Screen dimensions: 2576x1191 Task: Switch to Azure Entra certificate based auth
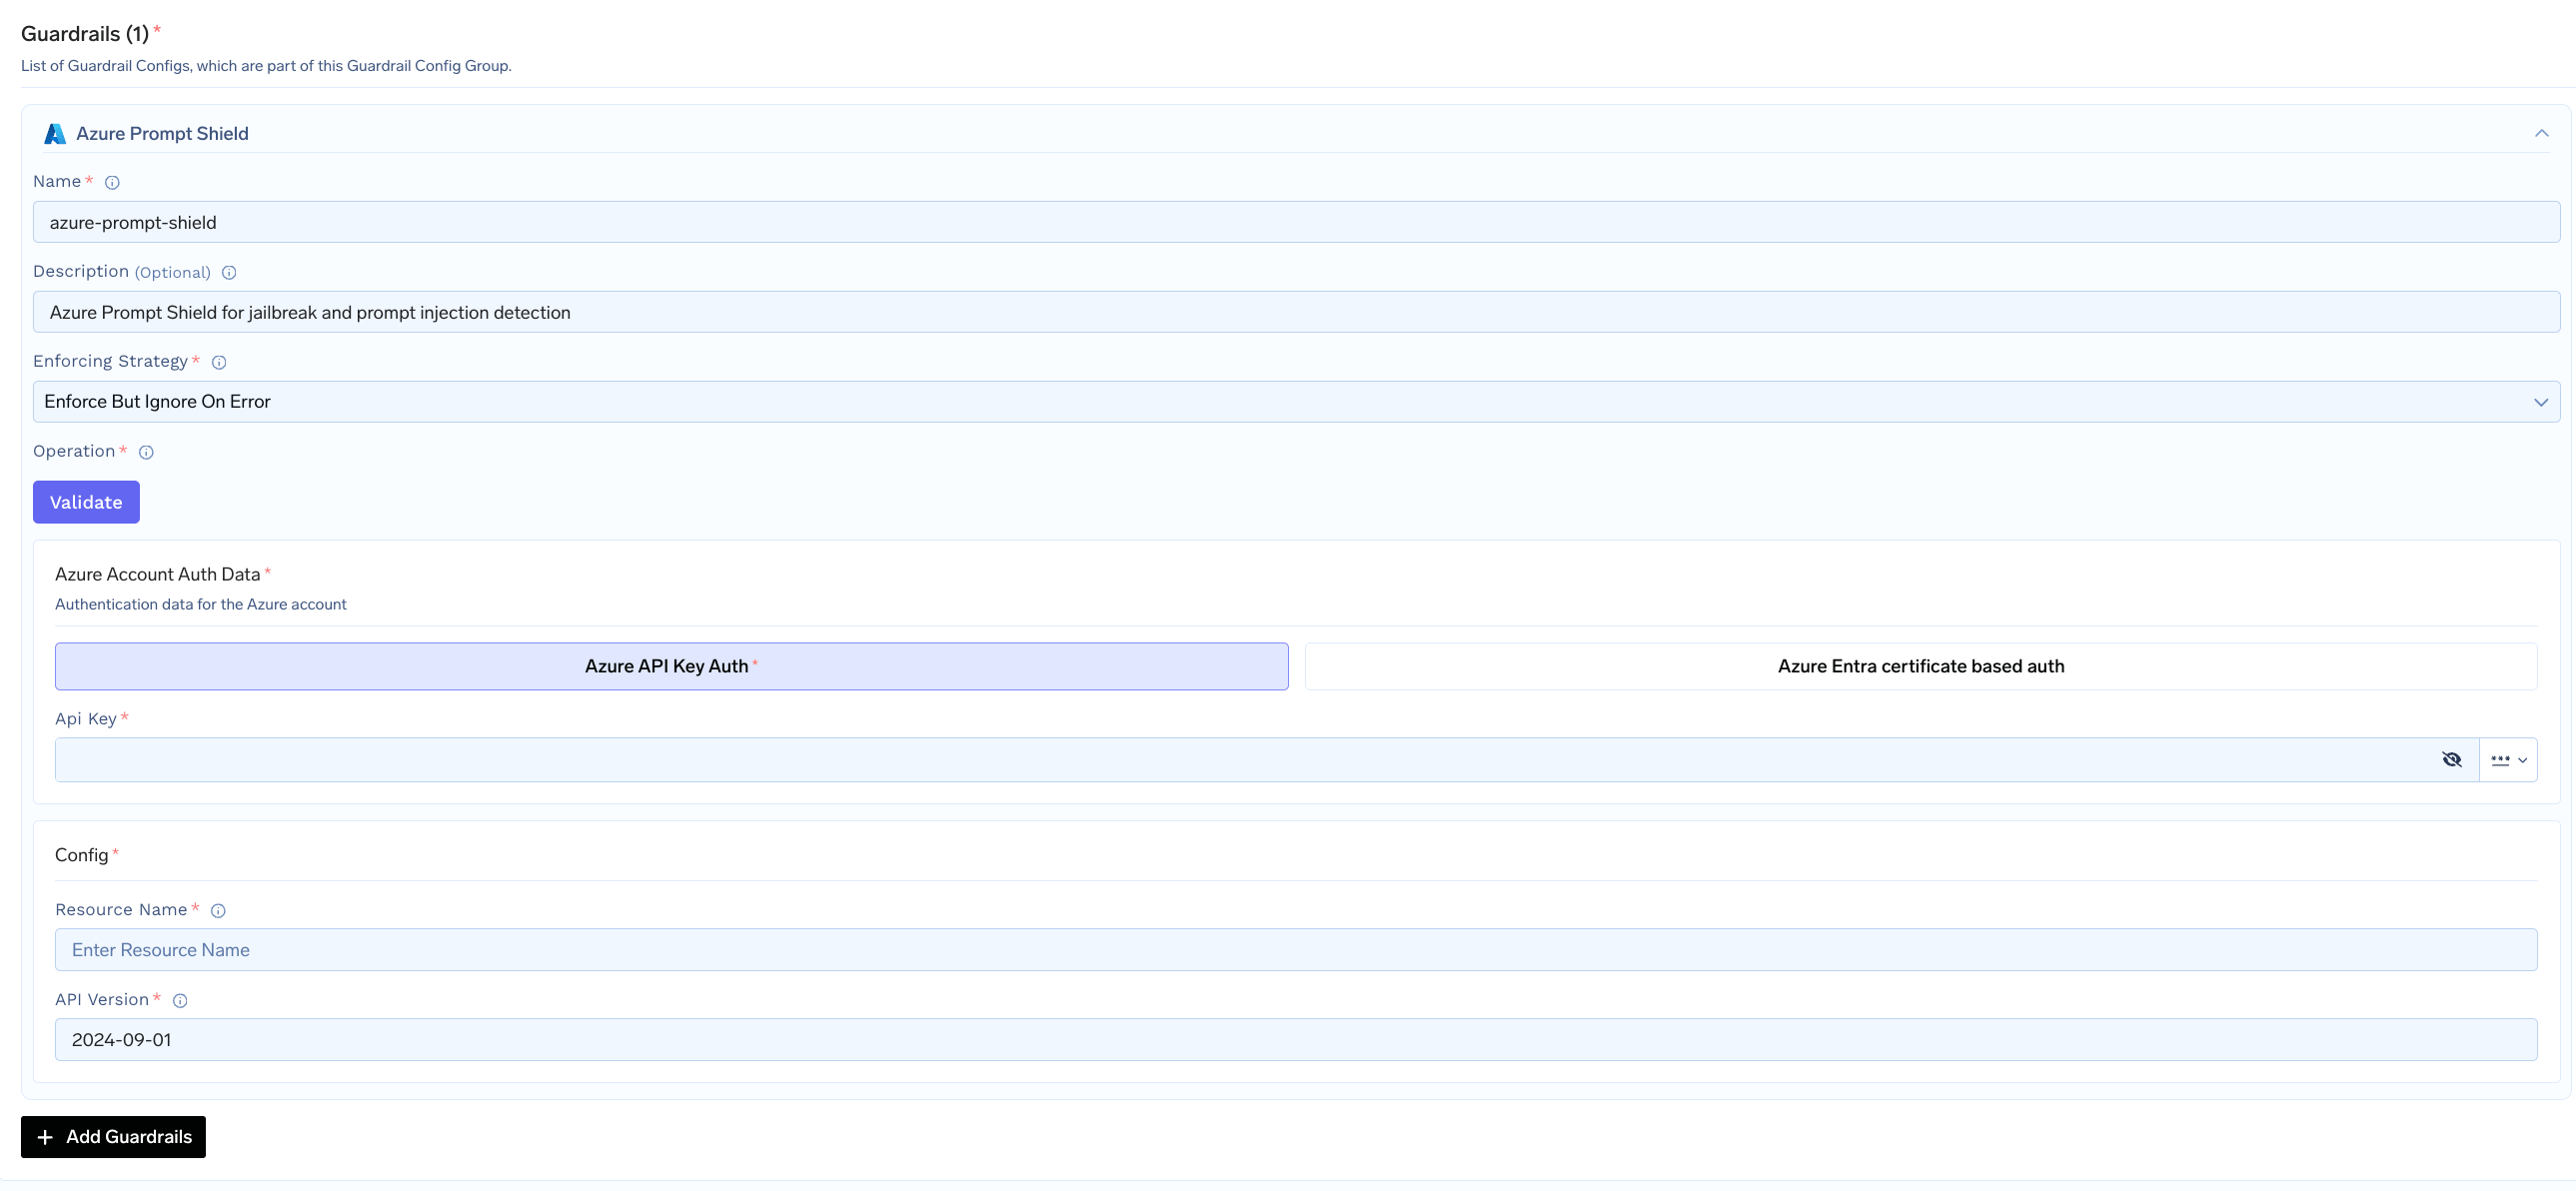[x=1920, y=666]
